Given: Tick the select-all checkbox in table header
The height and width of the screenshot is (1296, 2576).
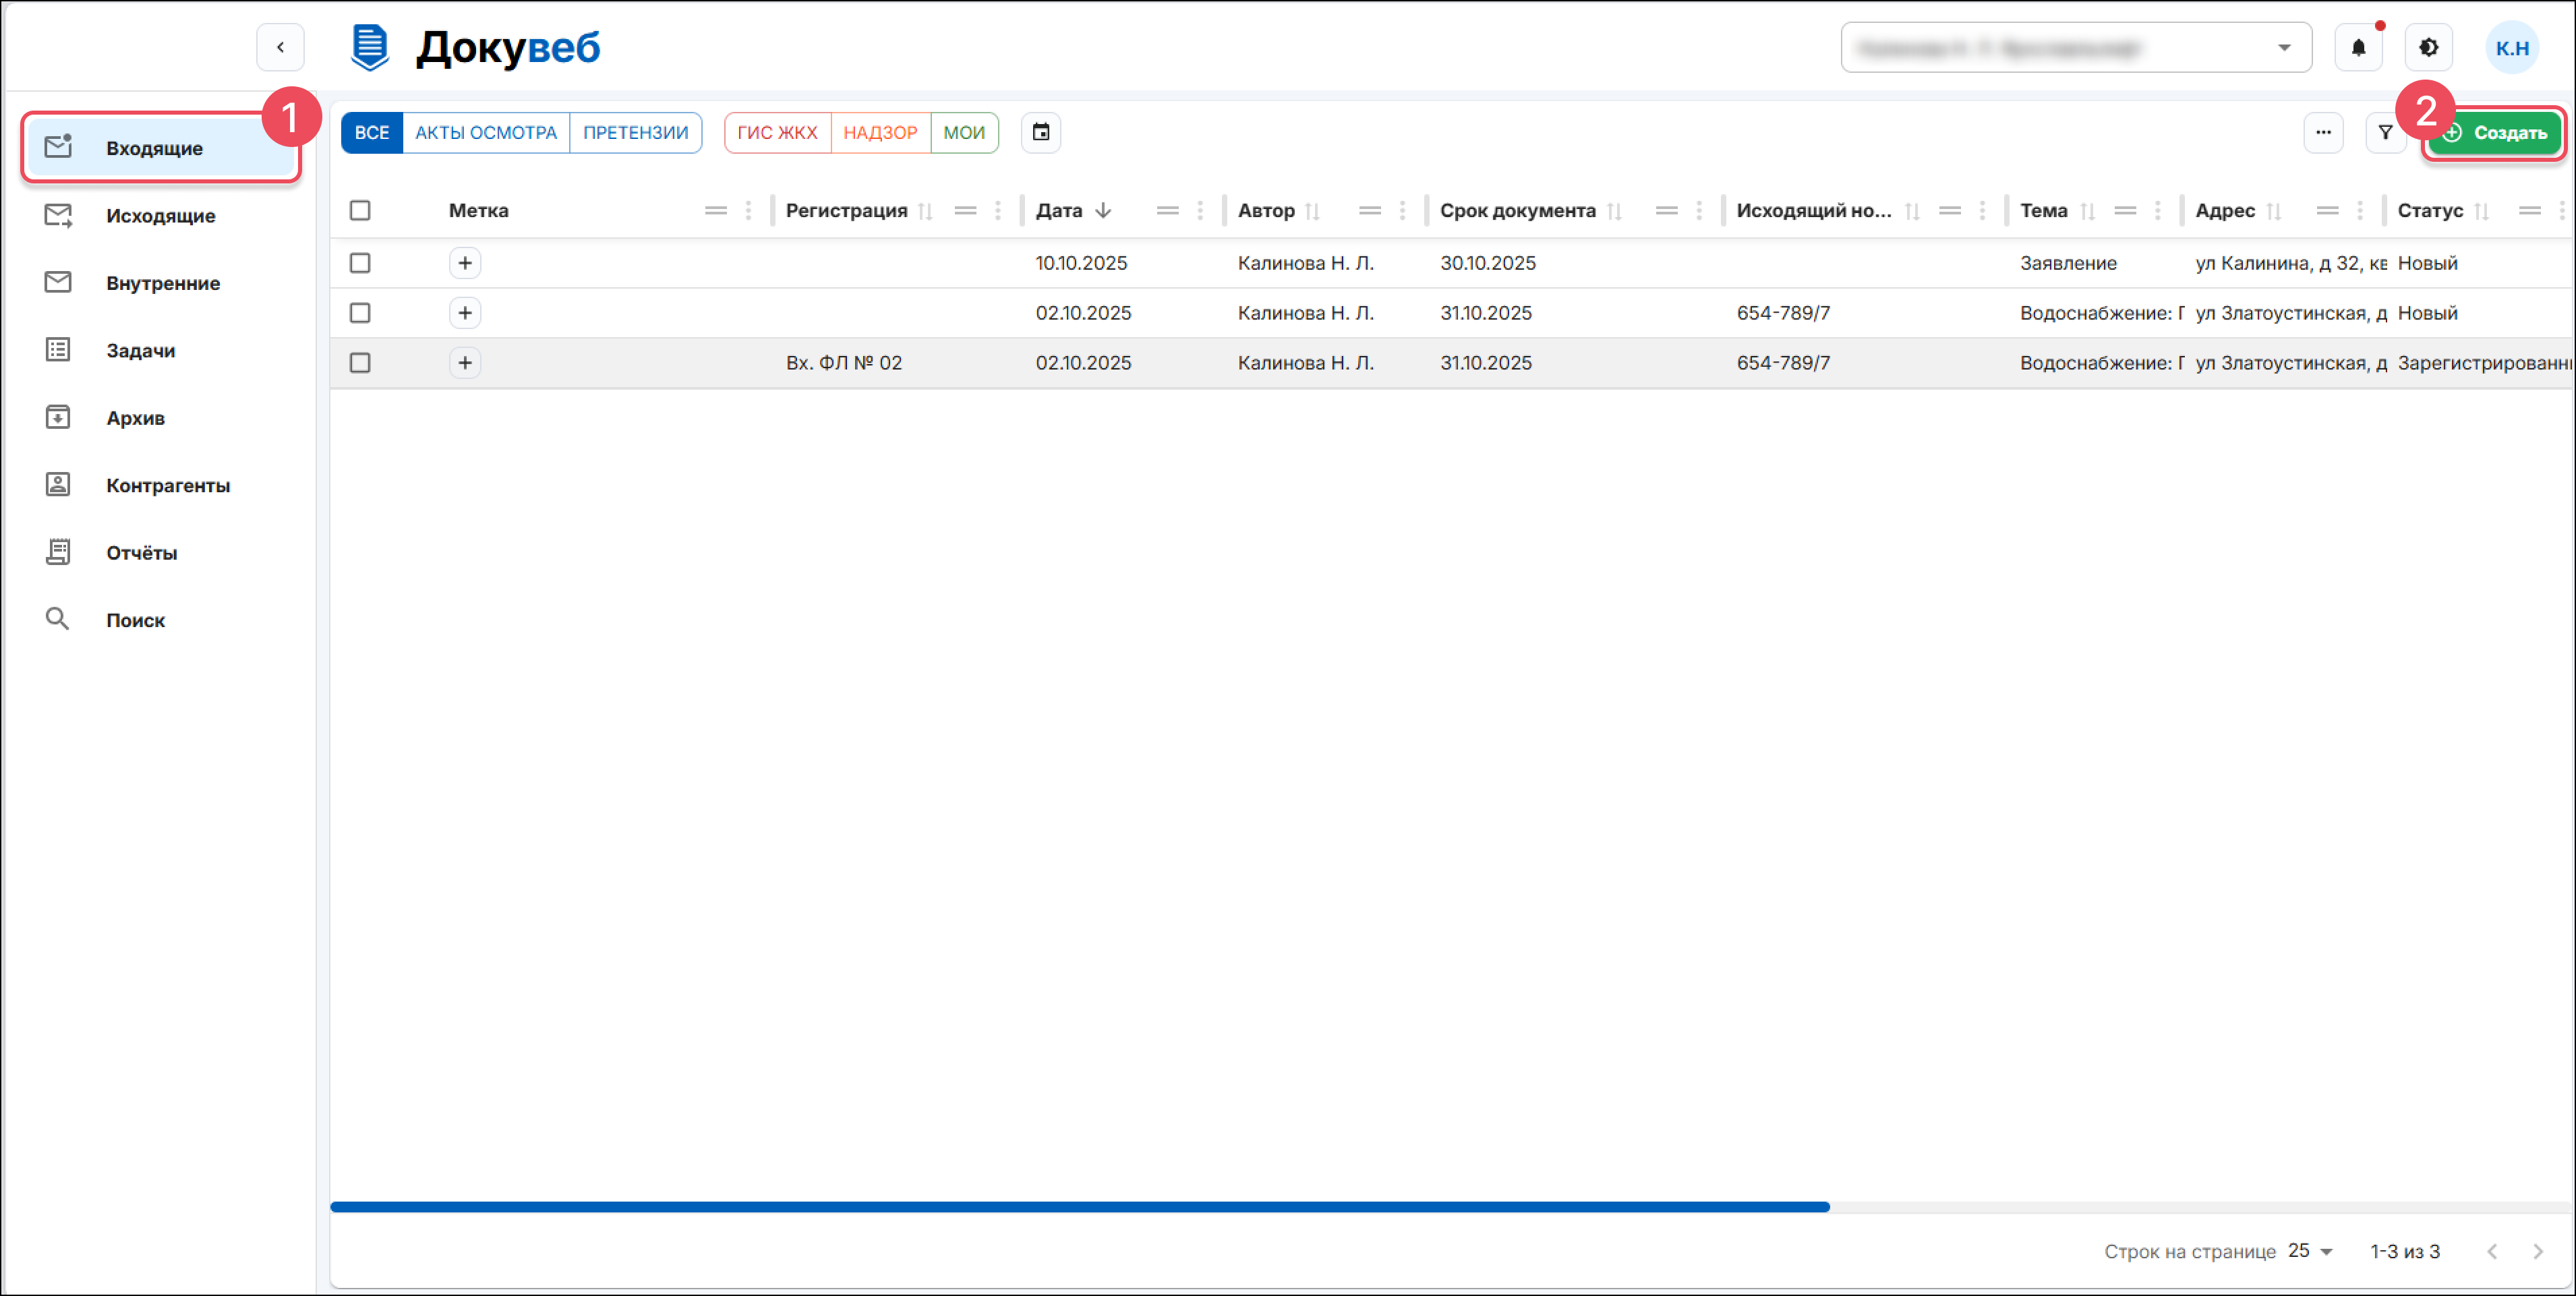Looking at the screenshot, I should [x=360, y=211].
